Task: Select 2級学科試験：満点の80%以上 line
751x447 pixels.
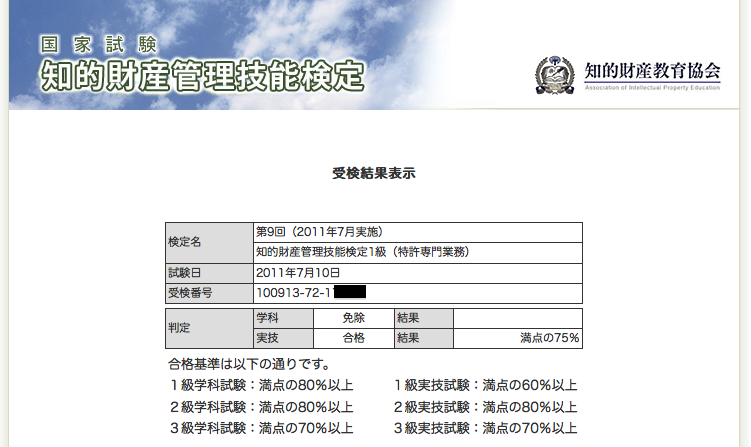Action: 262,407
